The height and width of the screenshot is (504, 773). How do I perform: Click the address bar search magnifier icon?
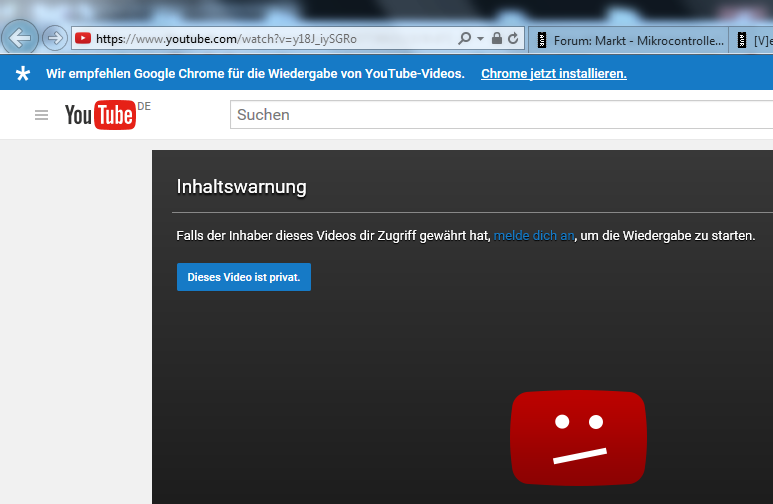click(464, 38)
